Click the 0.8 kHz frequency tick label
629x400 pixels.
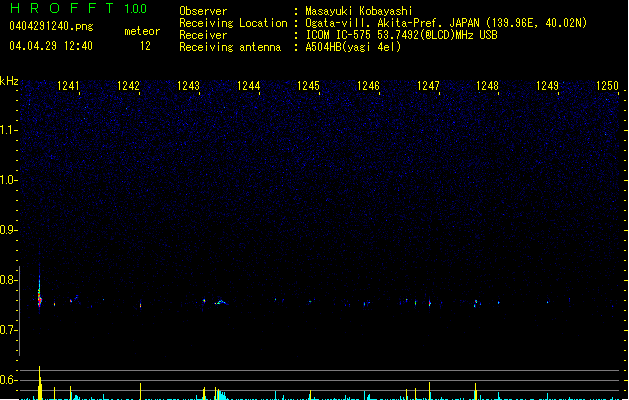tap(8, 280)
